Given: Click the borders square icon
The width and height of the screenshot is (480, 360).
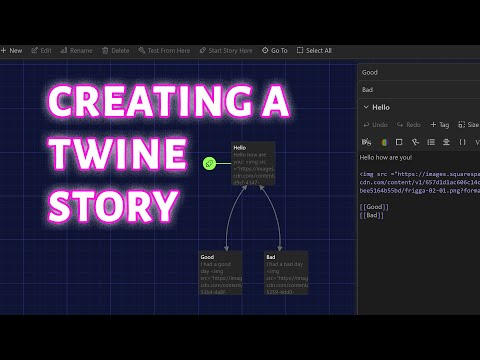Looking at the screenshot, I should (399, 142).
